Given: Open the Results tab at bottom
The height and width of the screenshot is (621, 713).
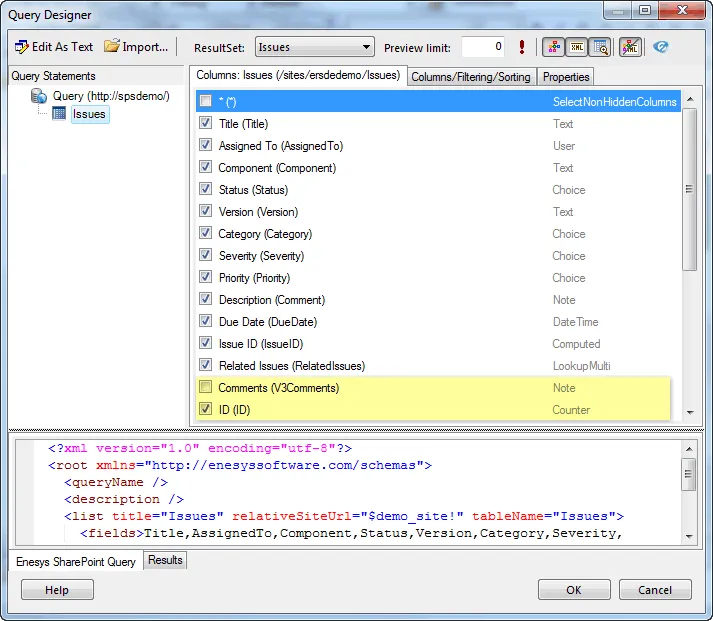Looking at the screenshot, I should [165, 561].
